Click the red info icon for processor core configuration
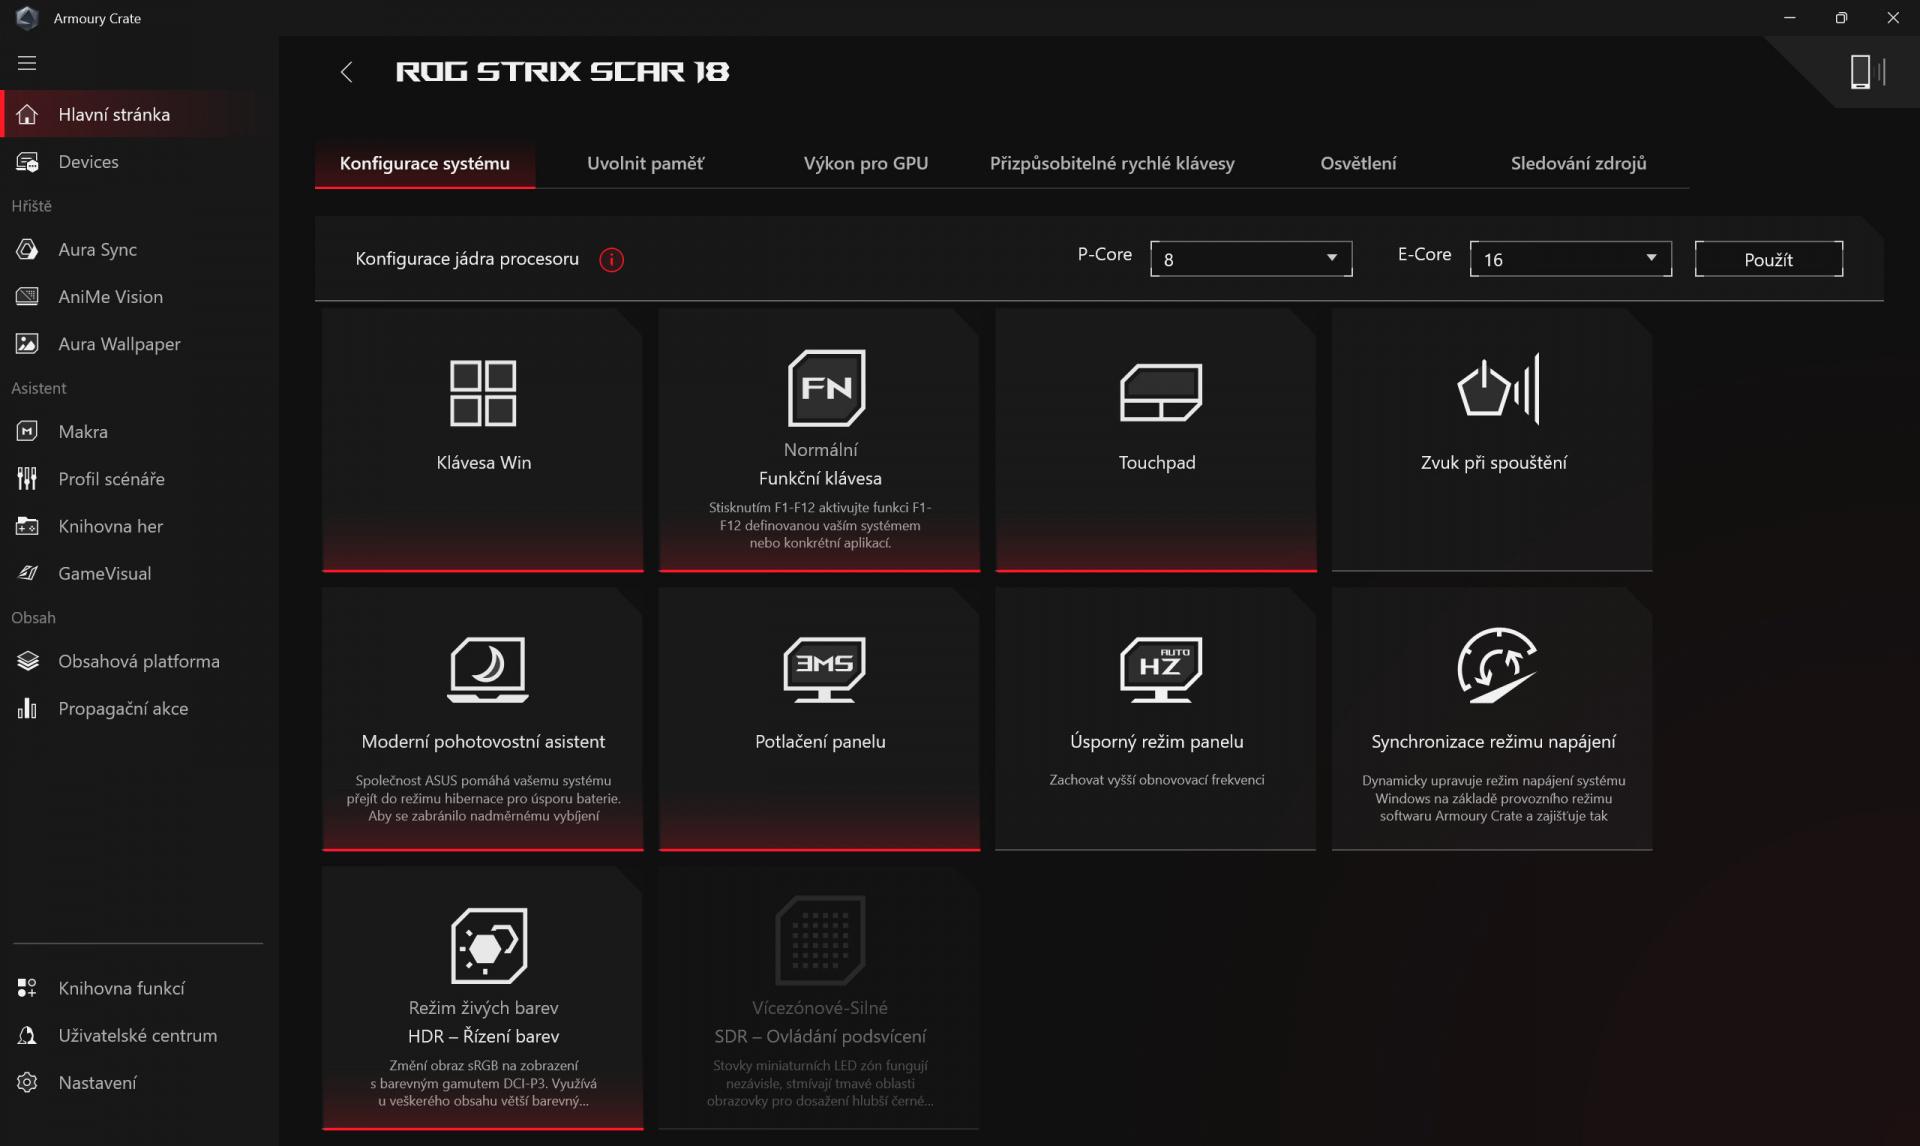 click(x=611, y=260)
